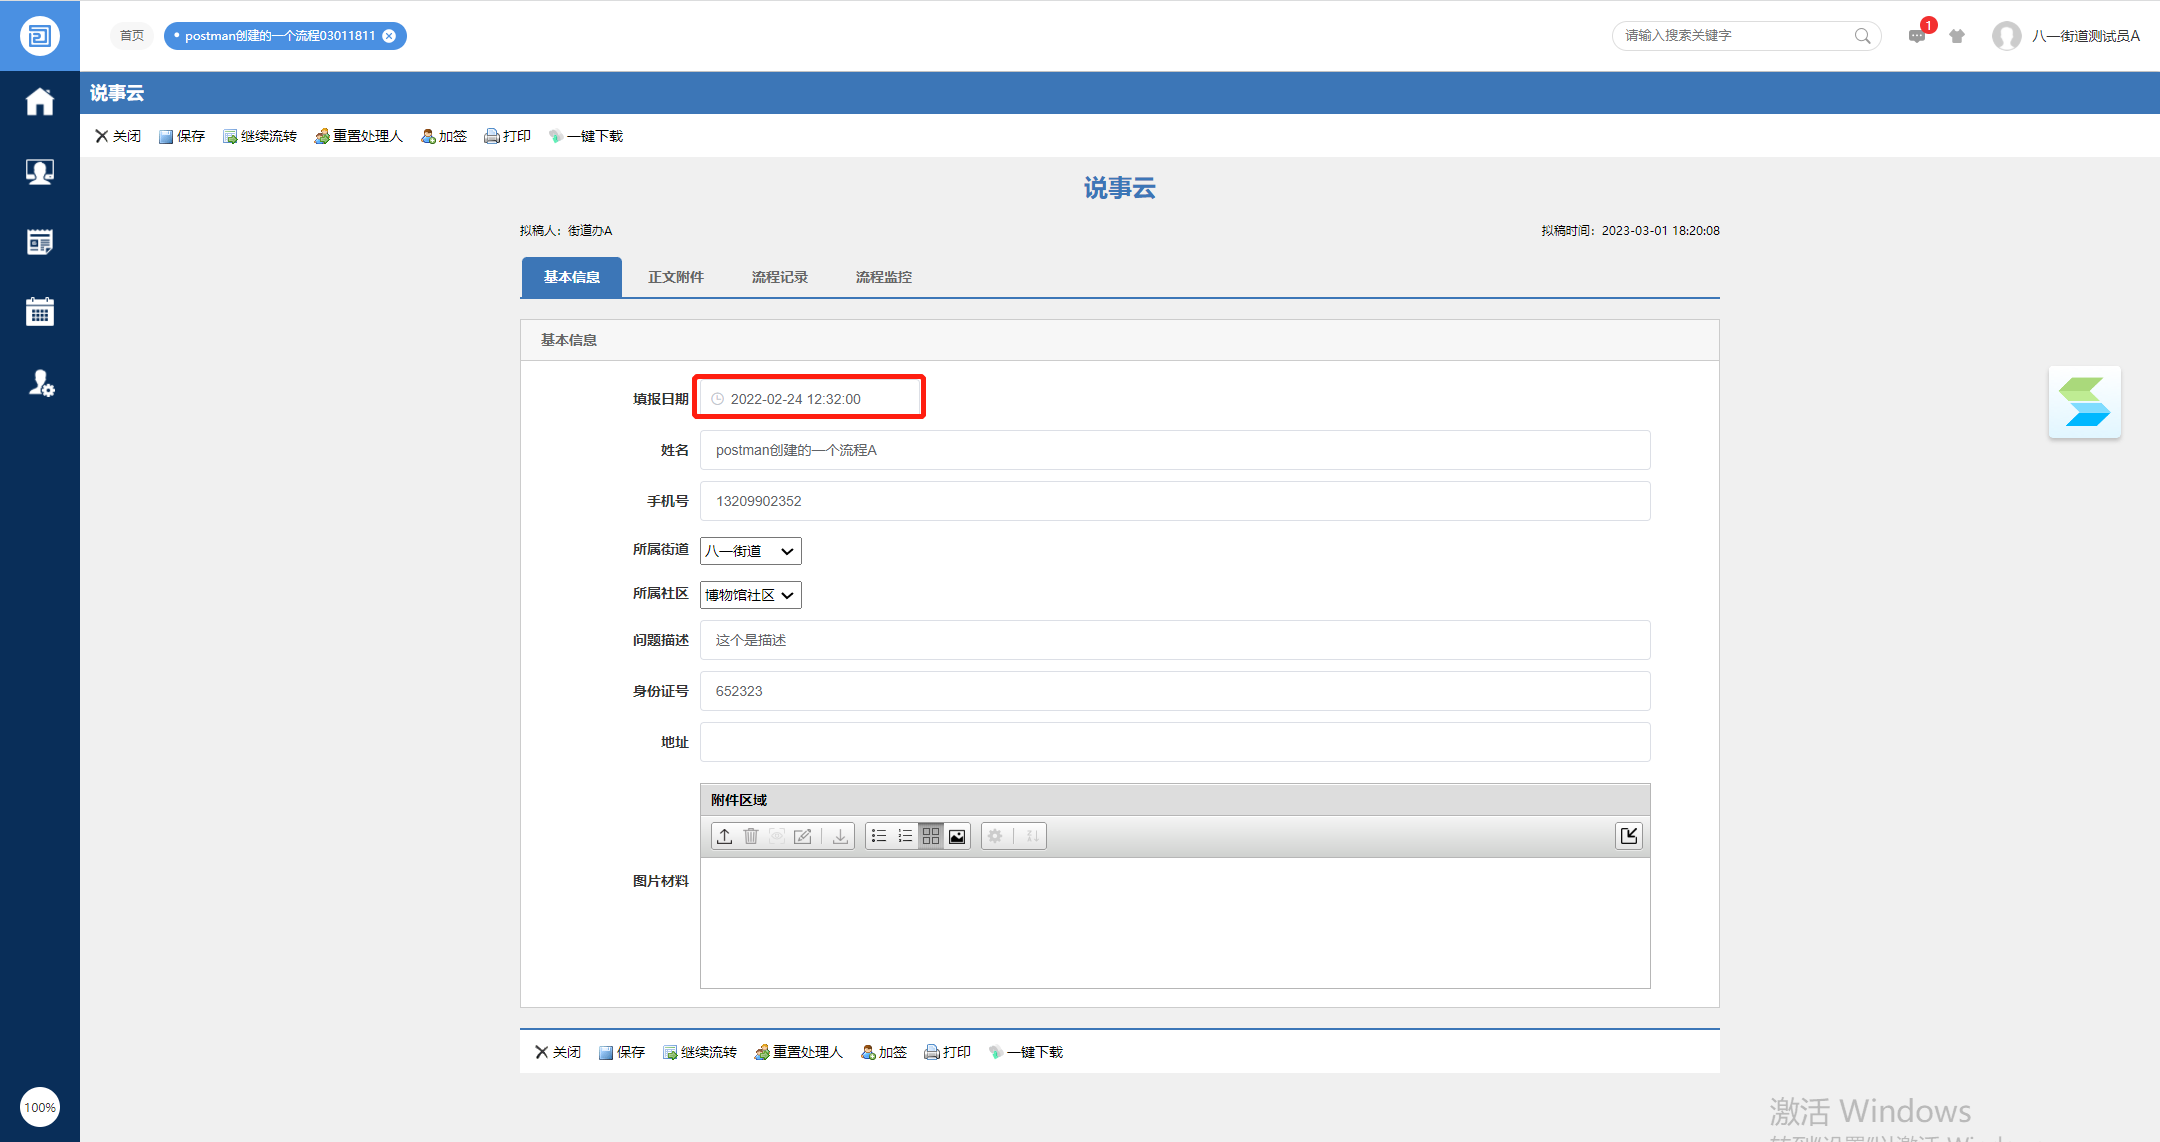Image resolution: width=2160 pixels, height=1142 pixels.
Task: Switch attachments to image view
Action: pos(957,836)
